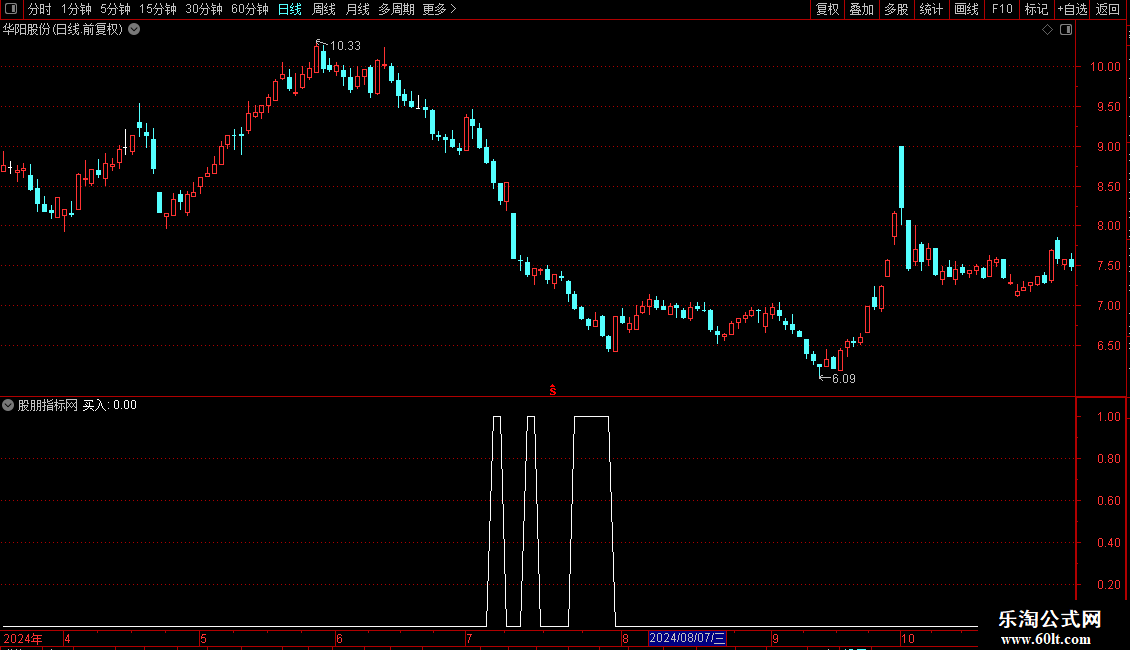This screenshot has height=650, width=1130.
Task: Click the 10.33 high price label
Action: pyautogui.click(x=345, y=45)
